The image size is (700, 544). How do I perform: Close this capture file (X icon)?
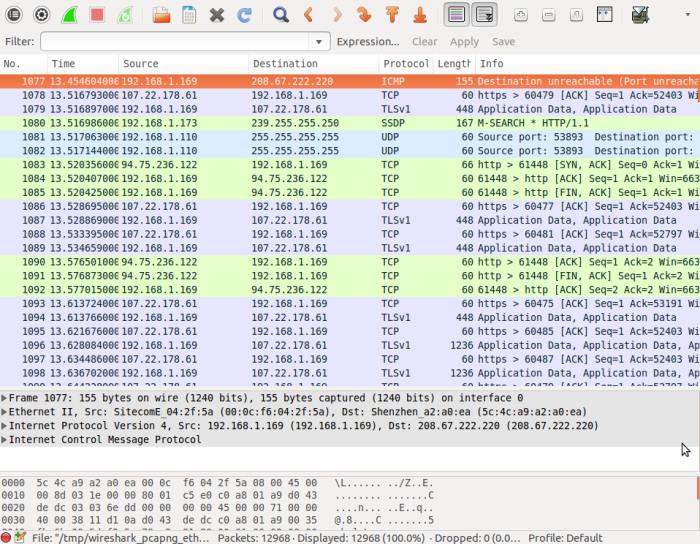coord(217,15)
